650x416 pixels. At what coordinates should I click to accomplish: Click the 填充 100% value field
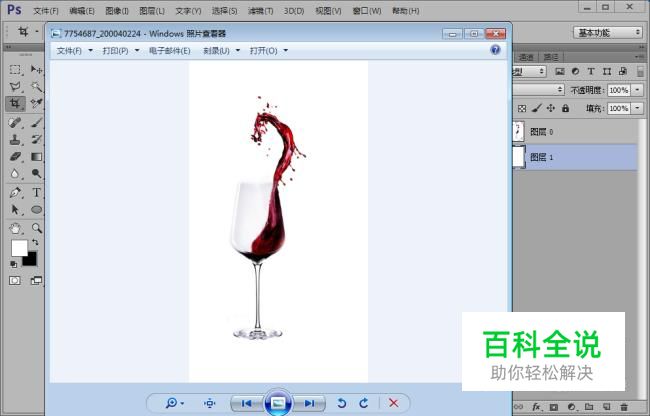pos(619,109)
